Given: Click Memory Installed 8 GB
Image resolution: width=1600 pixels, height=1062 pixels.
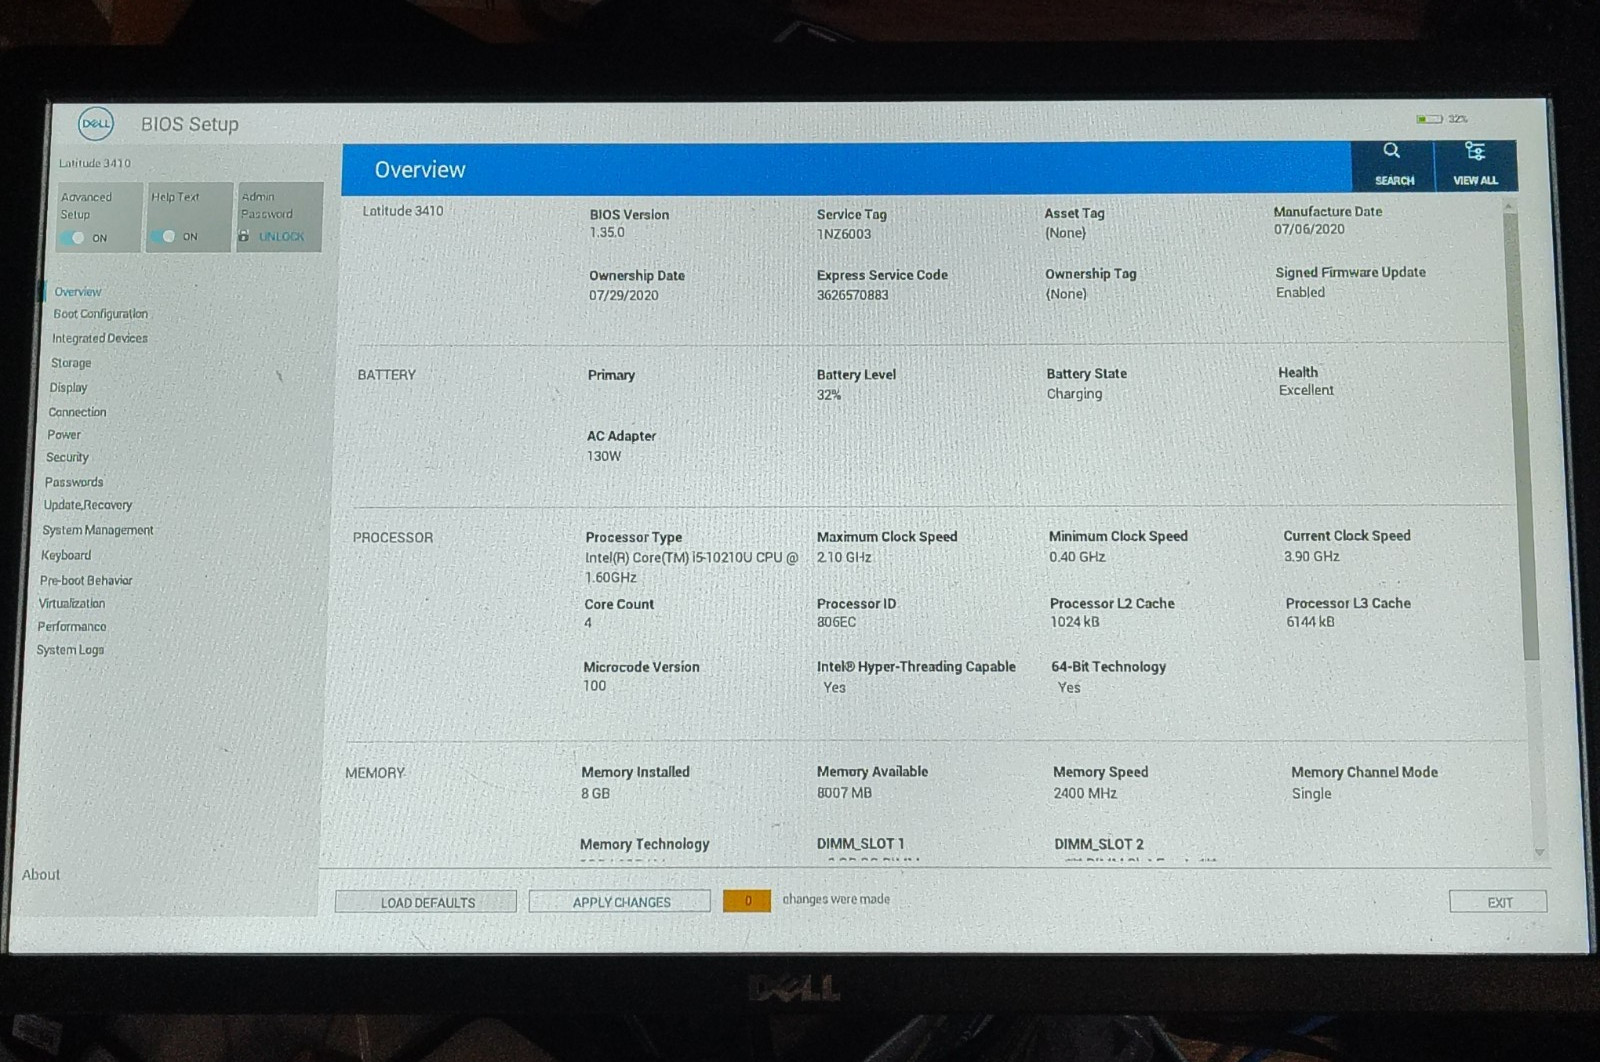Looking at the screenshot, I should [x=595, y=793].
